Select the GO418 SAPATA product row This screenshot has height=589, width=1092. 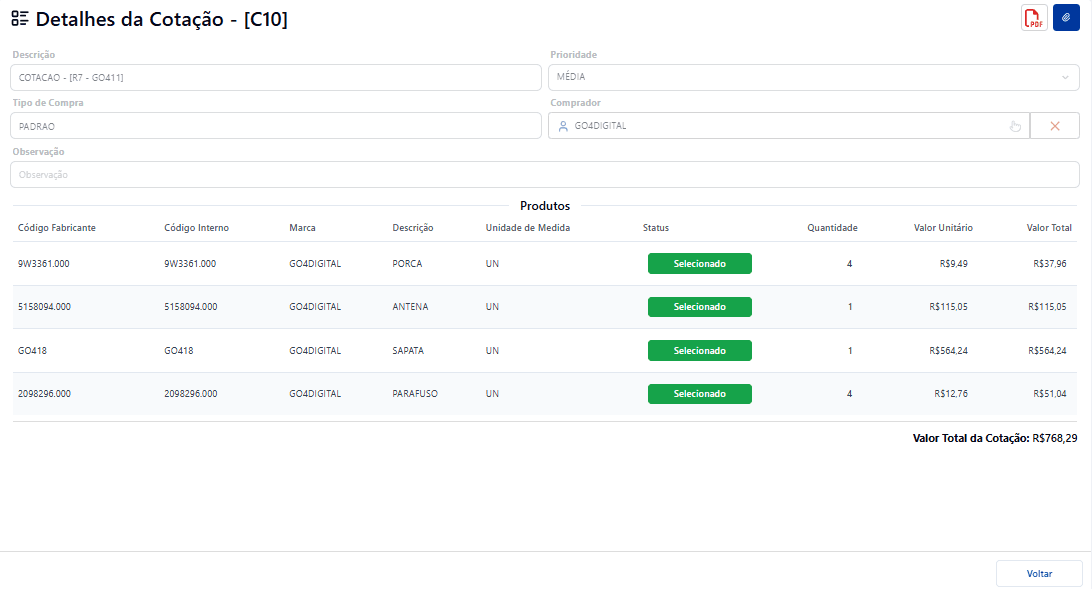pyautogui.click(x=545, y=350)
